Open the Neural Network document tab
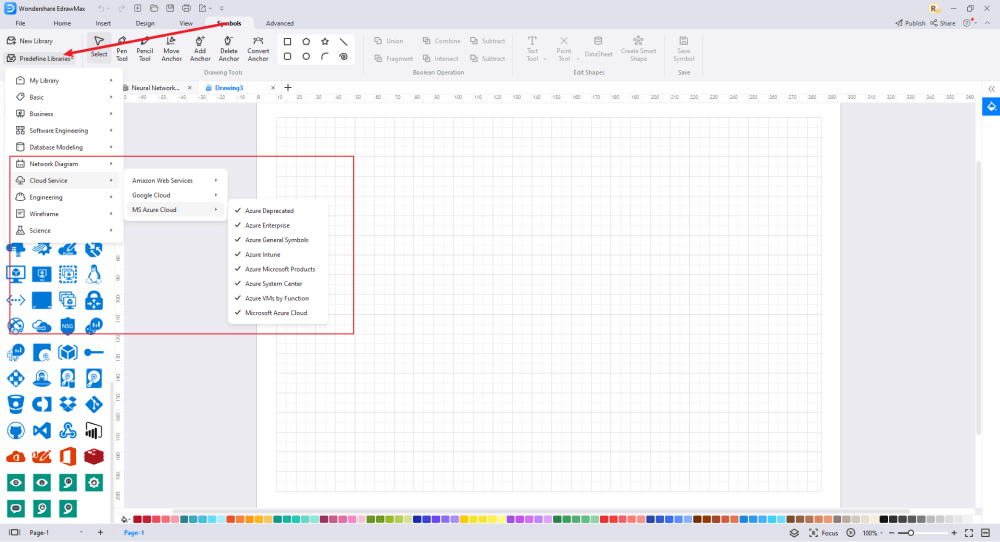The image size is (1000, 542). [157, 88]
